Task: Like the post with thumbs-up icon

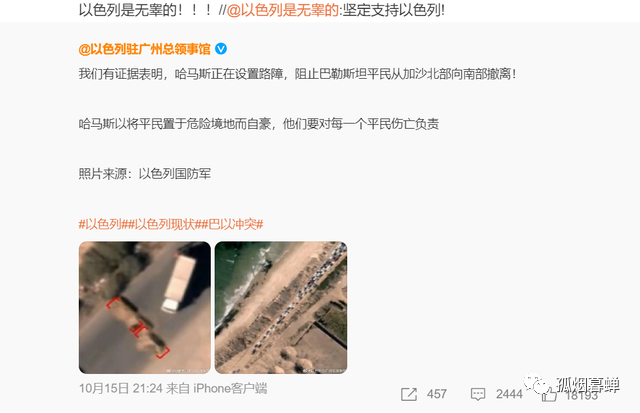Action: point(549,395)
